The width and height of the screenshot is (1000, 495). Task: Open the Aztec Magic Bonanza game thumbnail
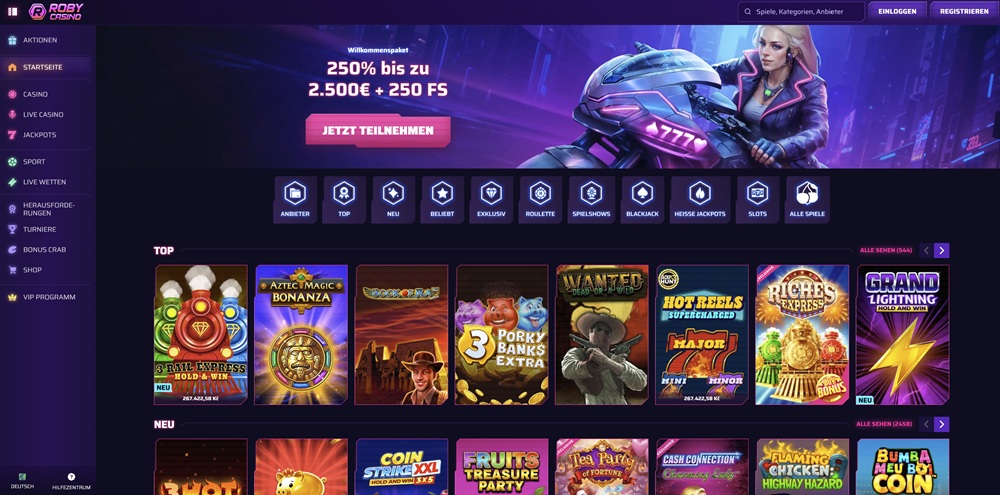click(302, 335)
